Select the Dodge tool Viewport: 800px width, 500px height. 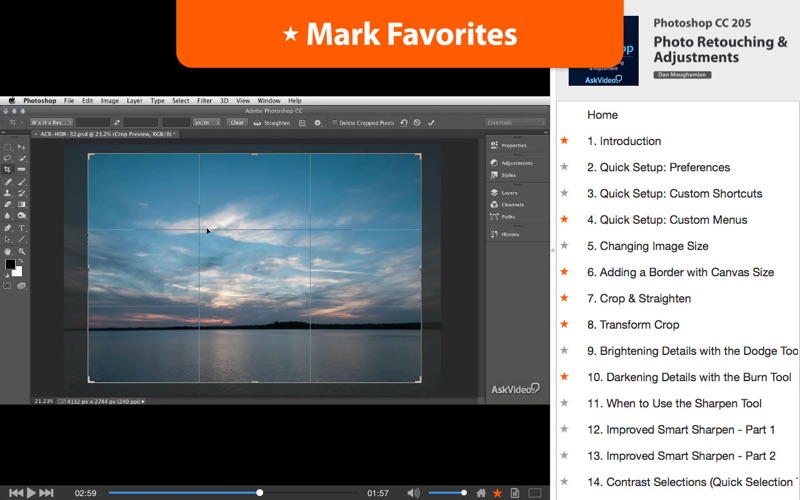click(x=21, y=216)
